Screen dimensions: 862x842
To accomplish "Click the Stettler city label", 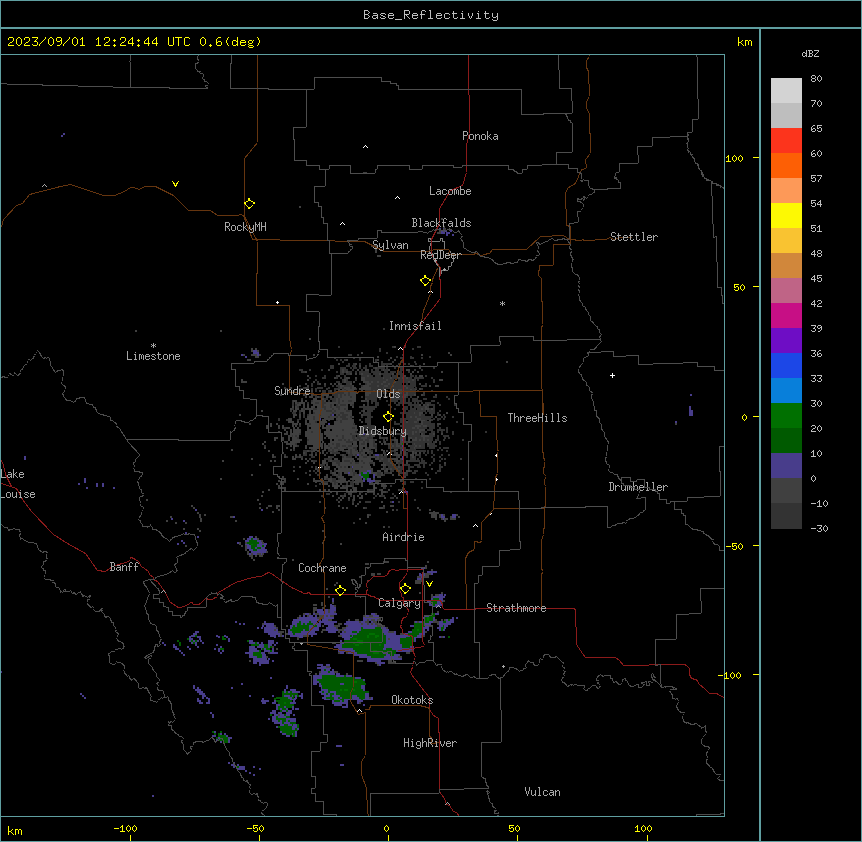I will pos(634,237).
